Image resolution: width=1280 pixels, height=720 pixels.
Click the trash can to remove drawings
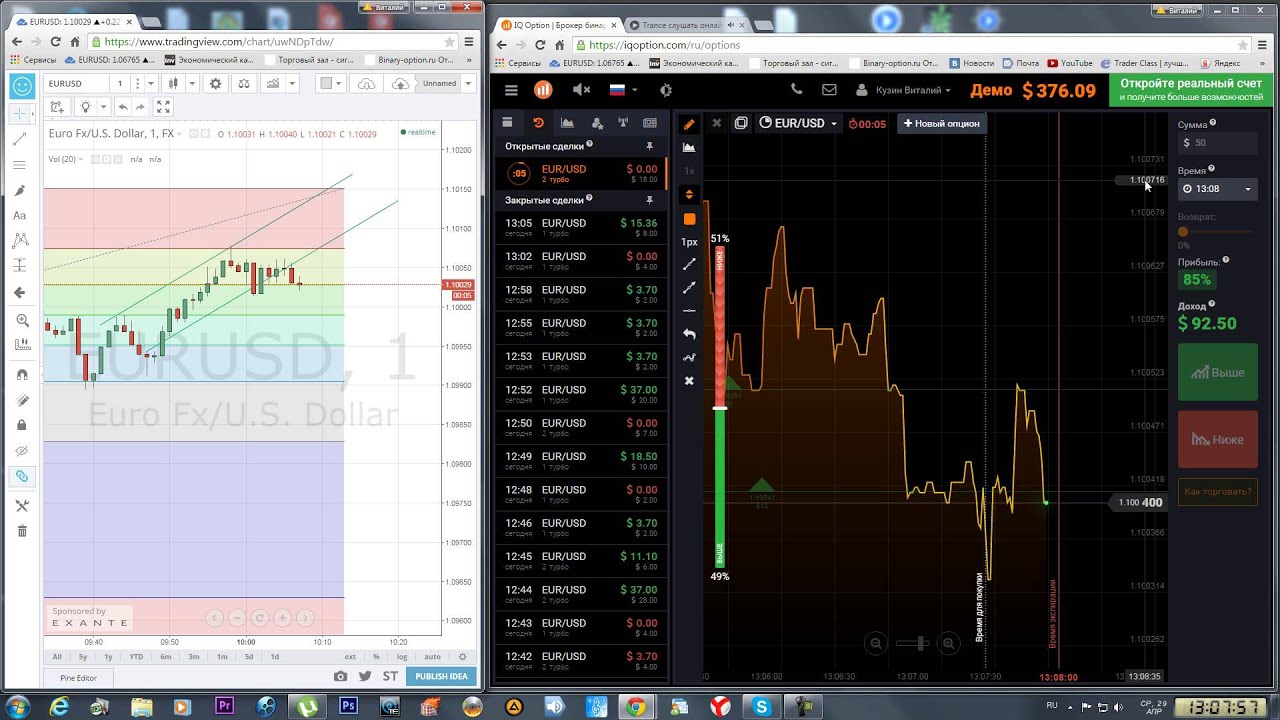pyautogui.click(x=22, y=531)
